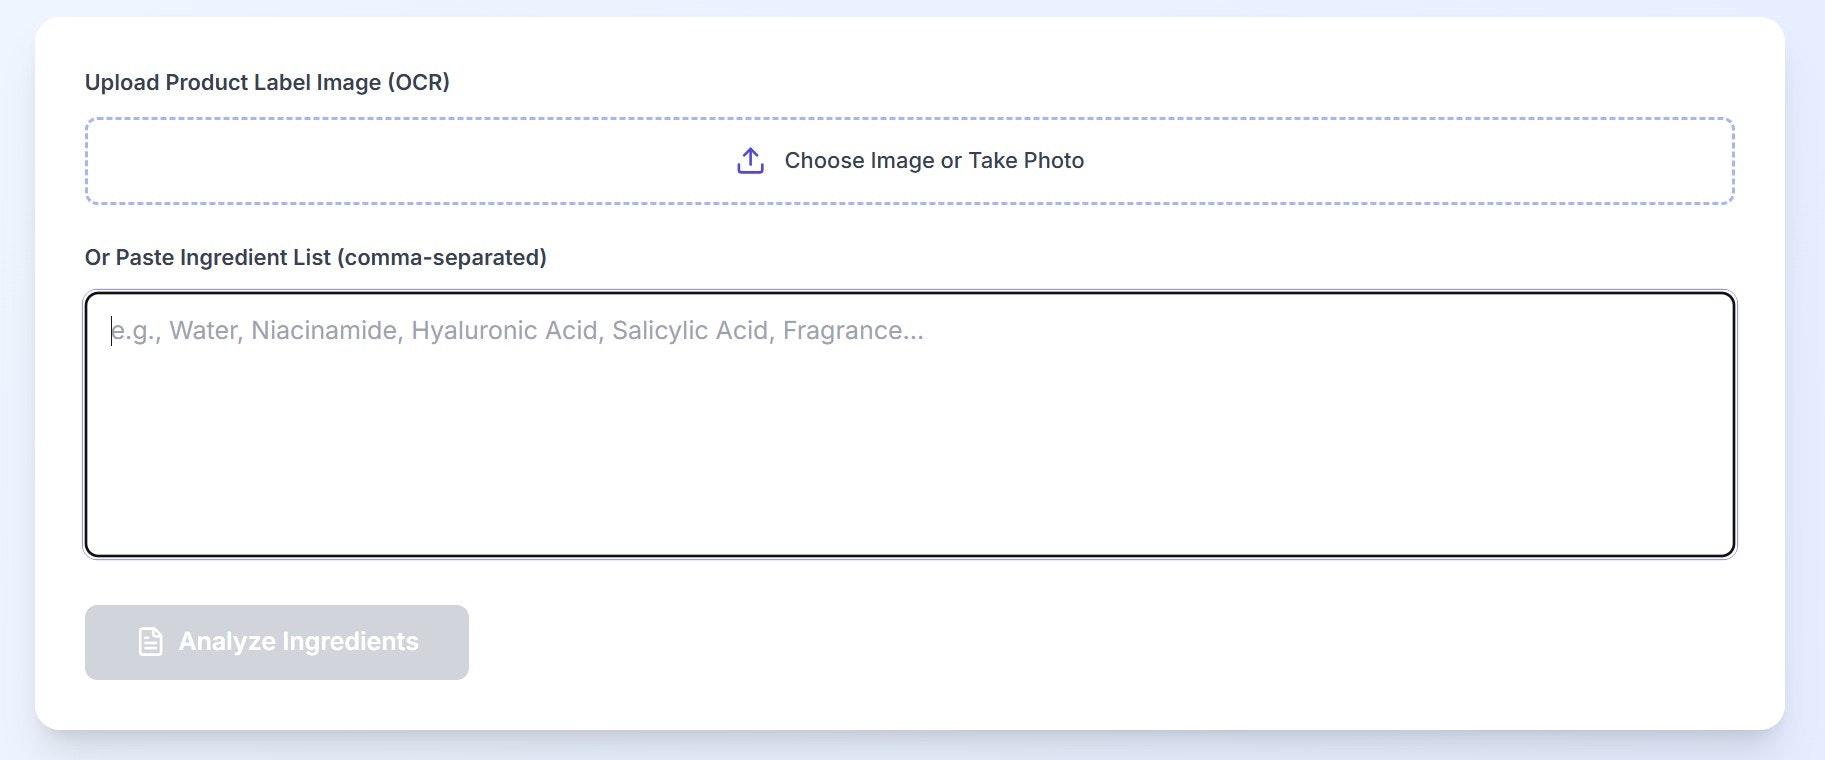Click Salicylic Acid in the placeholder text
Viewport: 1825px width, 760px height.
coord(690,331)
